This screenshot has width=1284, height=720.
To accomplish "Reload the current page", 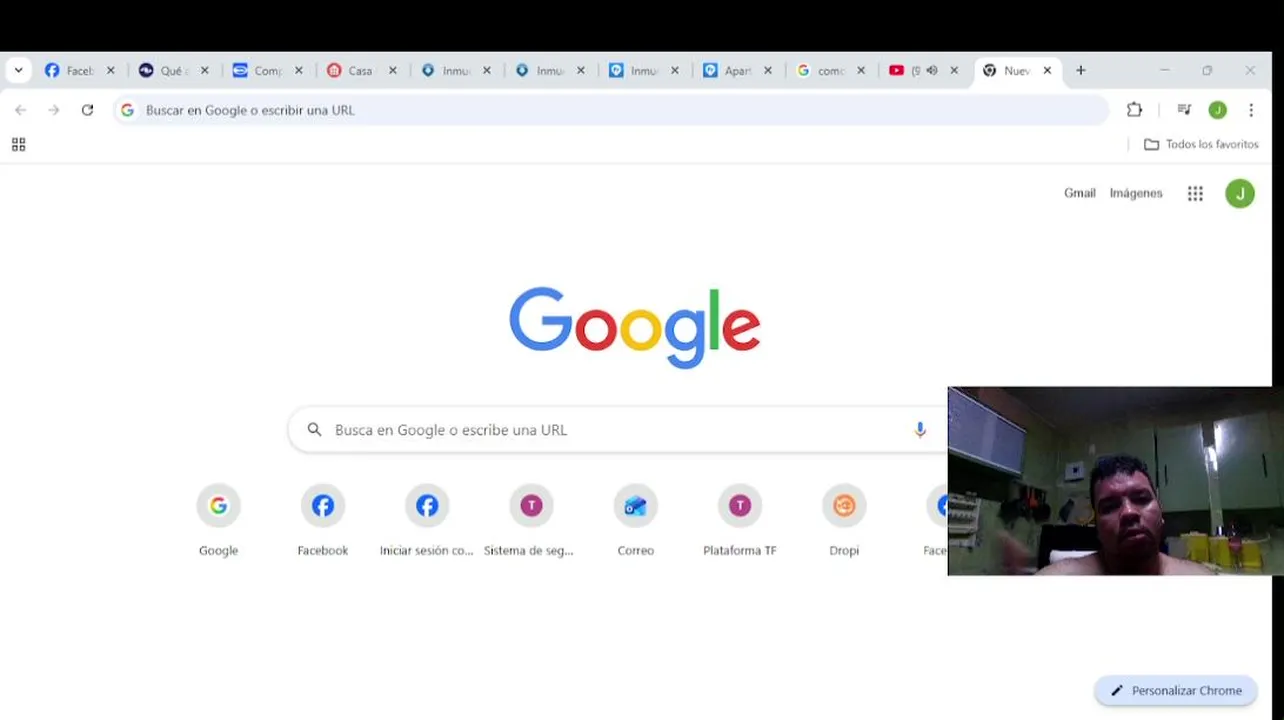I will pos(88,110).
